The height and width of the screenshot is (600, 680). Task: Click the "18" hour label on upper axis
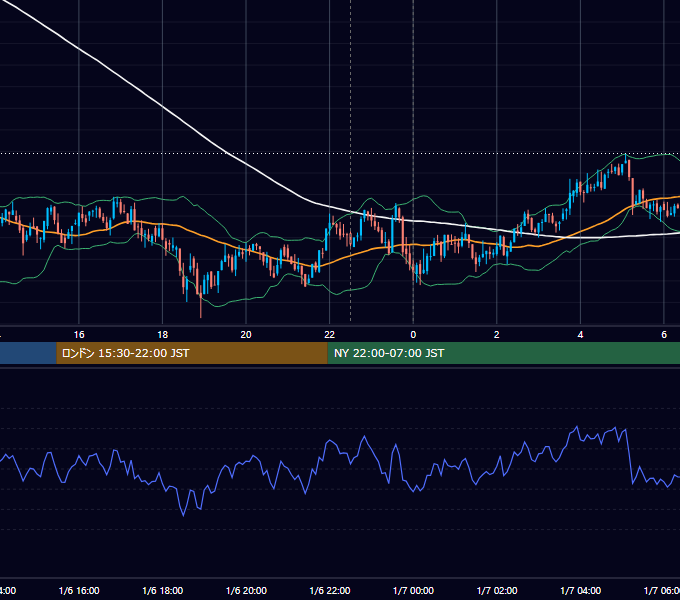coord(163,335)
